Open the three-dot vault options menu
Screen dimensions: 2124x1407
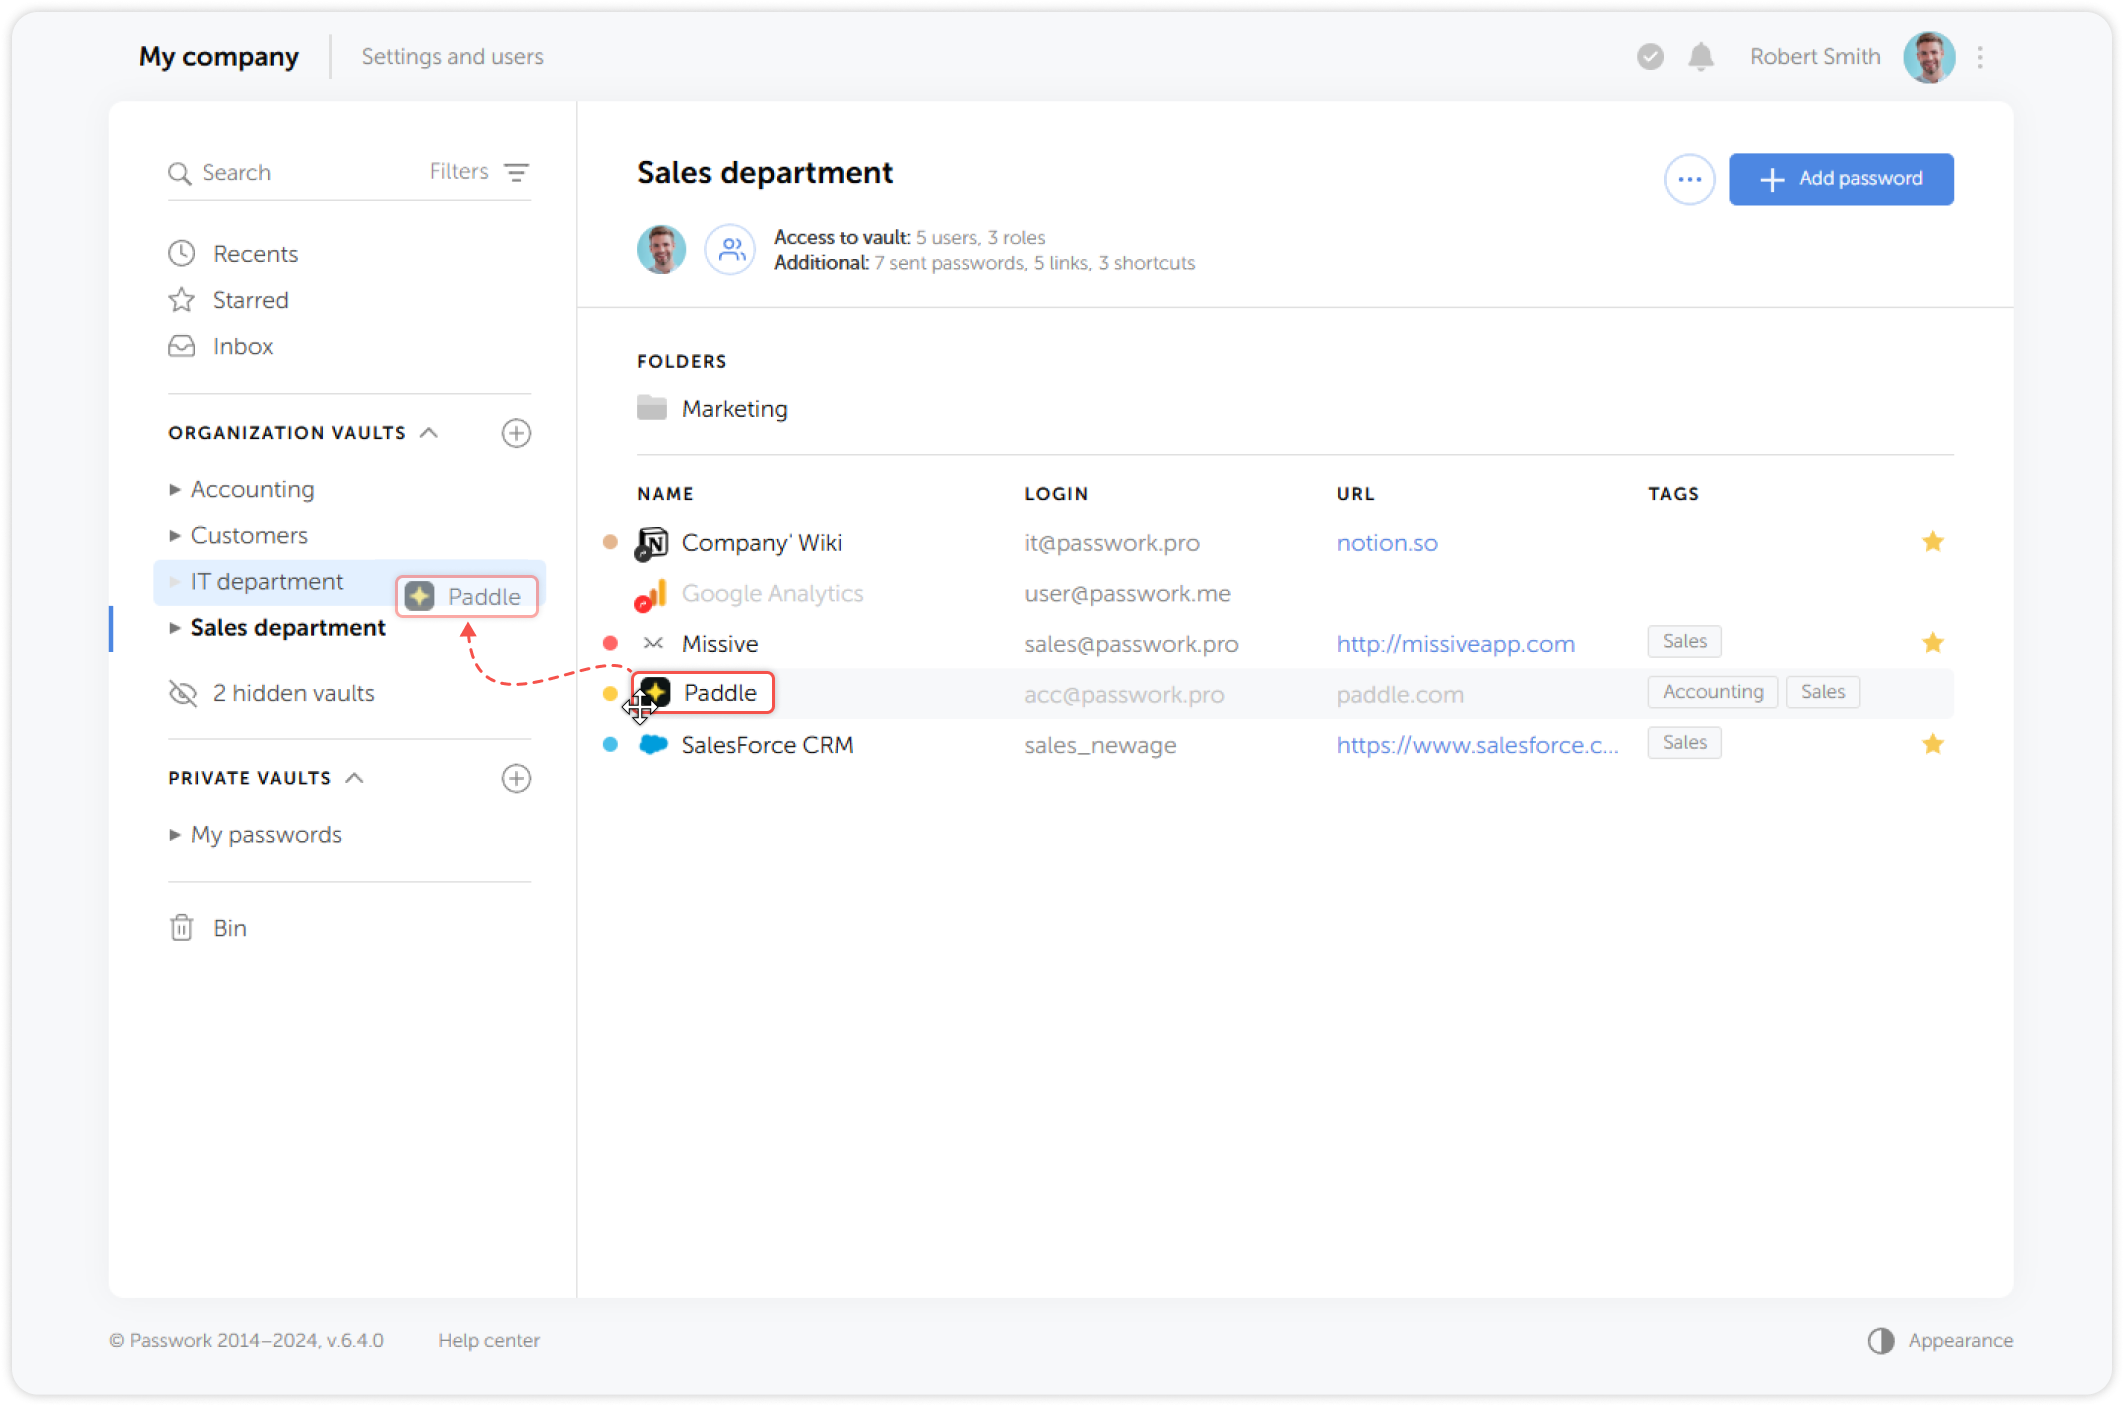tap(1689, 179)
